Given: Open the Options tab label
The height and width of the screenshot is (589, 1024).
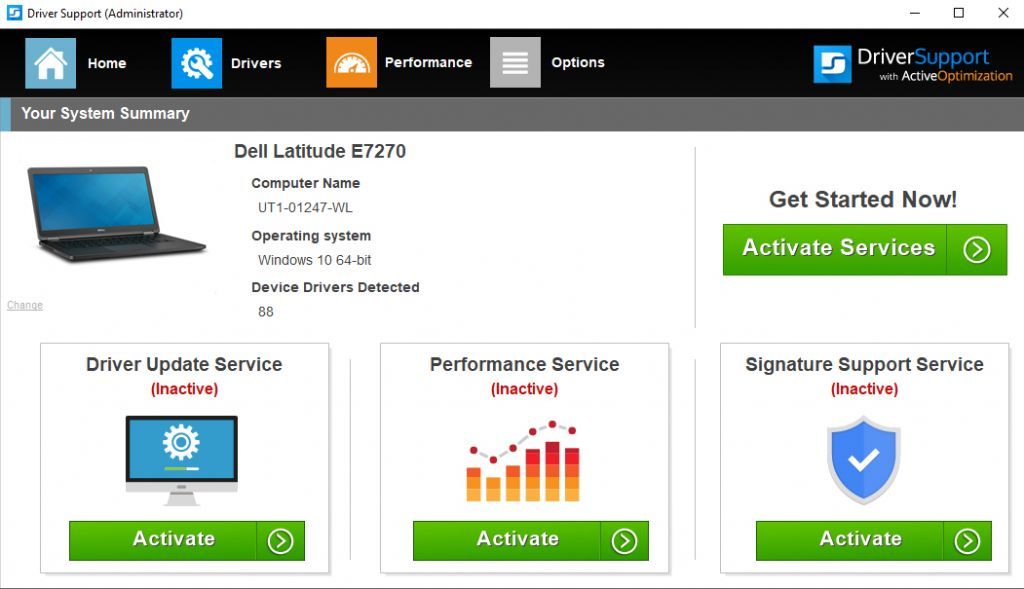Looking at the screenshot, I should (578, 63).
